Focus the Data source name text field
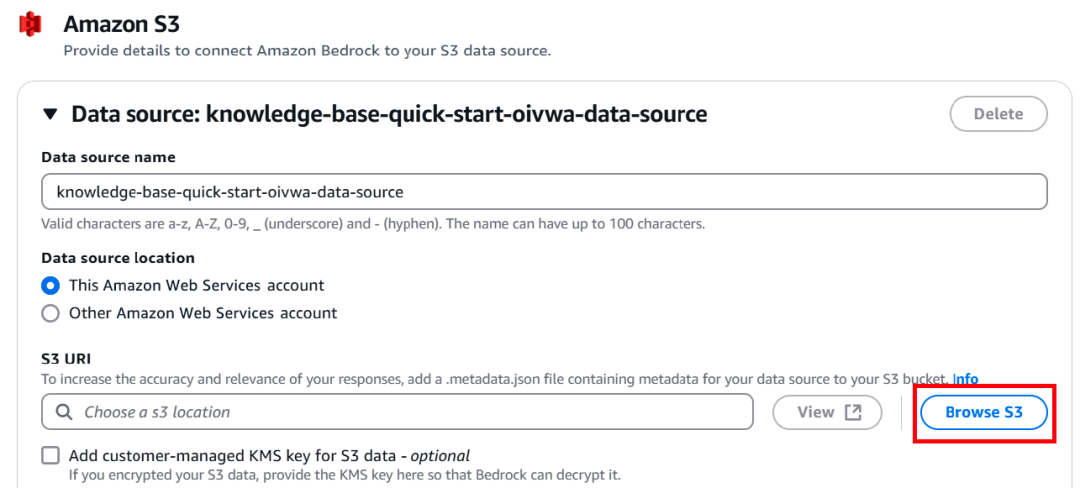Image resolution: width=1080 pixels, height=488 pixels. (x=544, y=191)
